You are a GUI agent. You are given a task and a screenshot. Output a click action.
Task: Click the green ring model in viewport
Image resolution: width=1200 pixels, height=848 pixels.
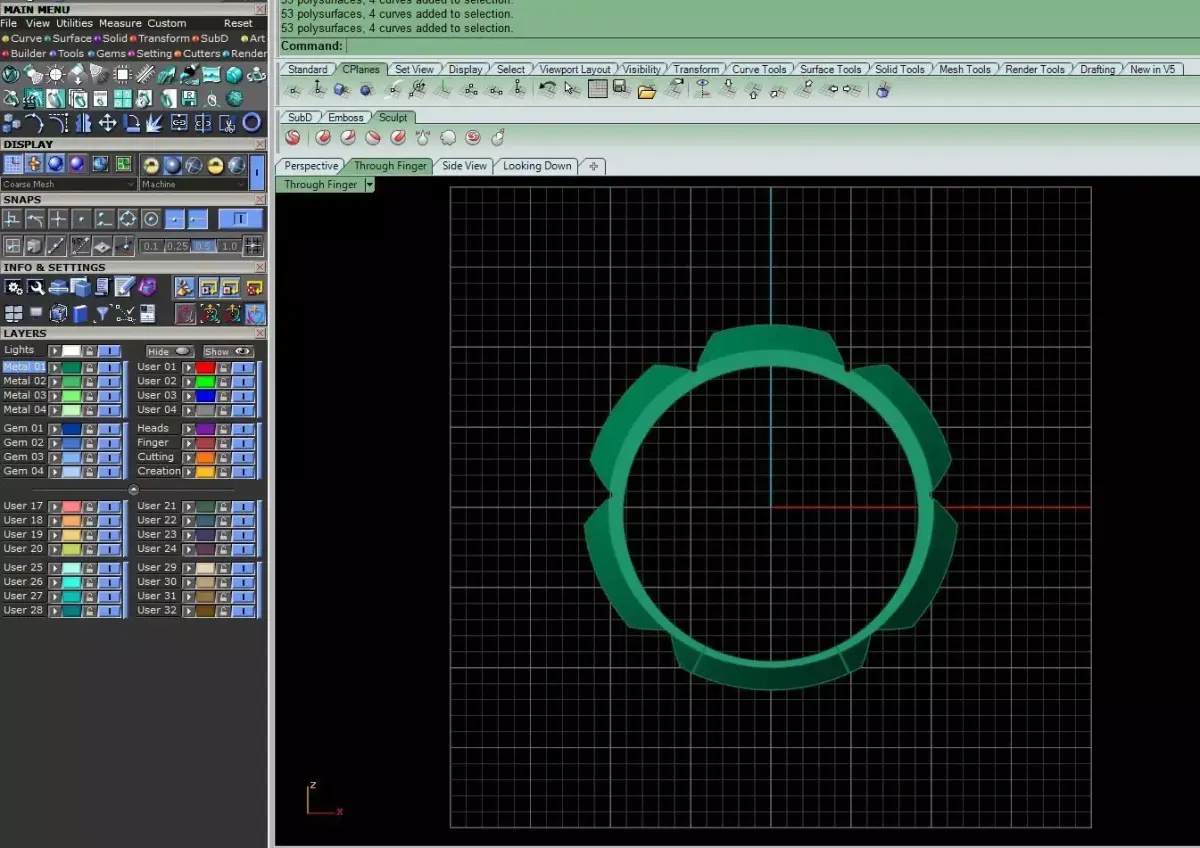771,507
